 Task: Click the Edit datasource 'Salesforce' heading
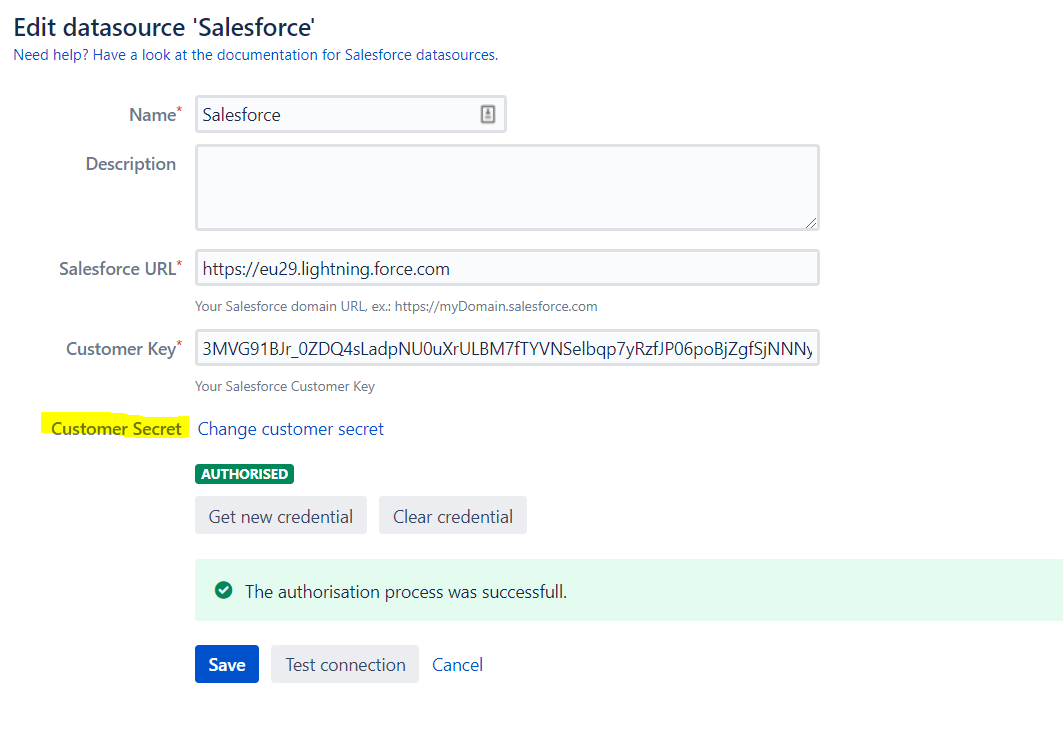click(x=165, y=27)
